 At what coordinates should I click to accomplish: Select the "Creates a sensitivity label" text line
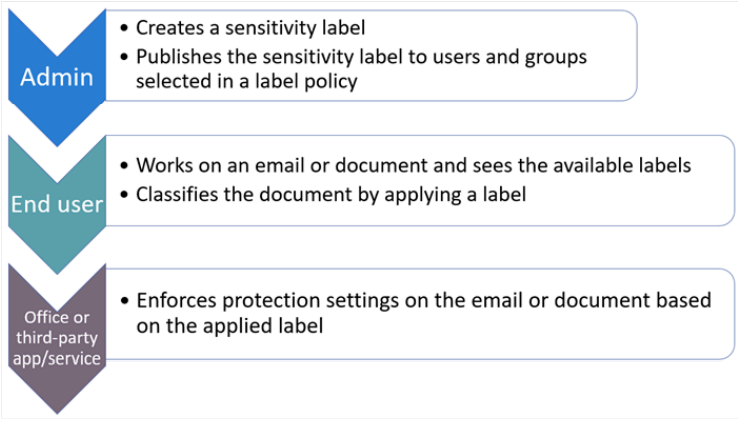pyautogui.click(x=236, y=29)
